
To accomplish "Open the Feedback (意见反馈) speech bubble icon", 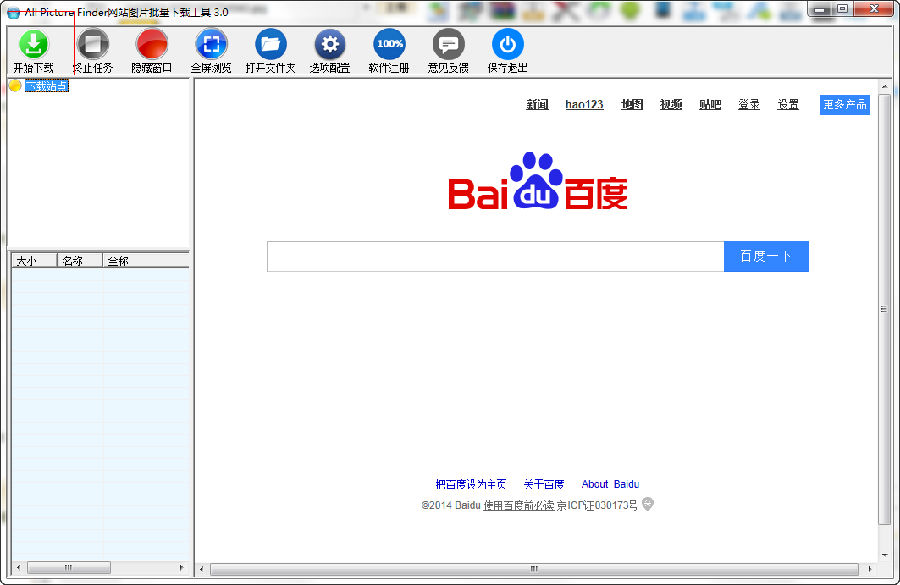I will [x=448, y=44].
